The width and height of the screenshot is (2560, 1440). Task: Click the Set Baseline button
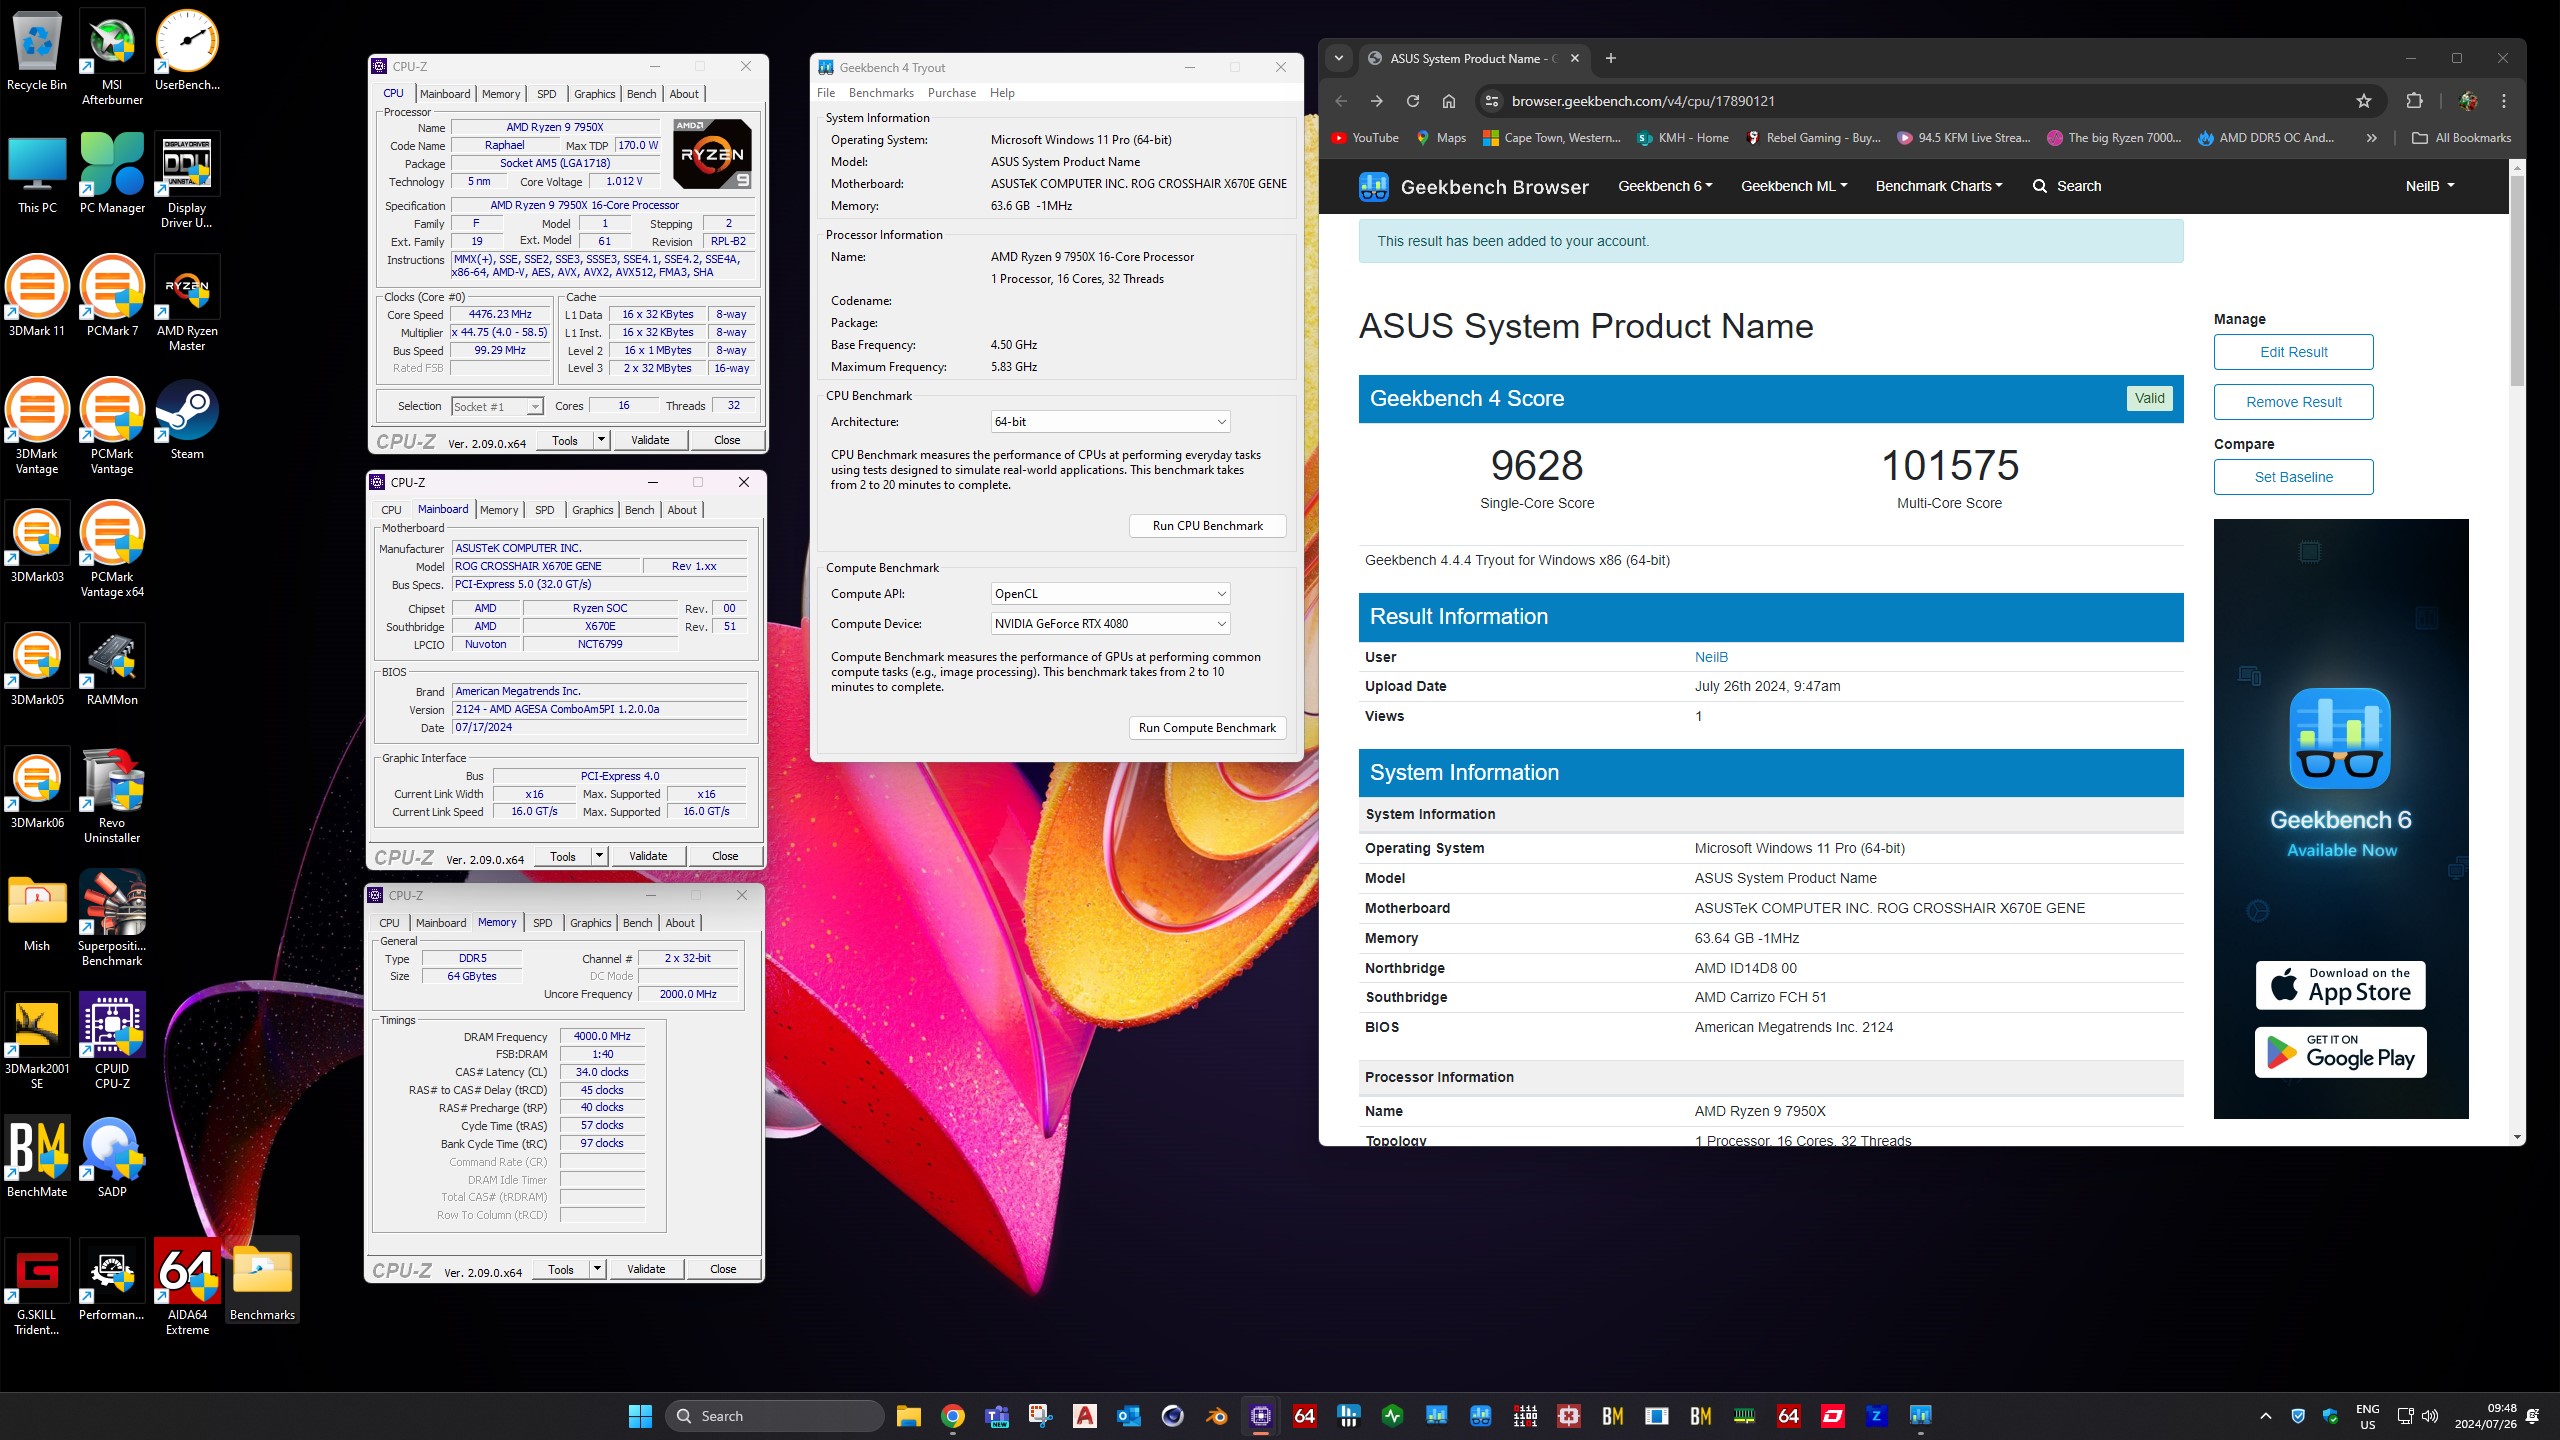pos(2293,477)
